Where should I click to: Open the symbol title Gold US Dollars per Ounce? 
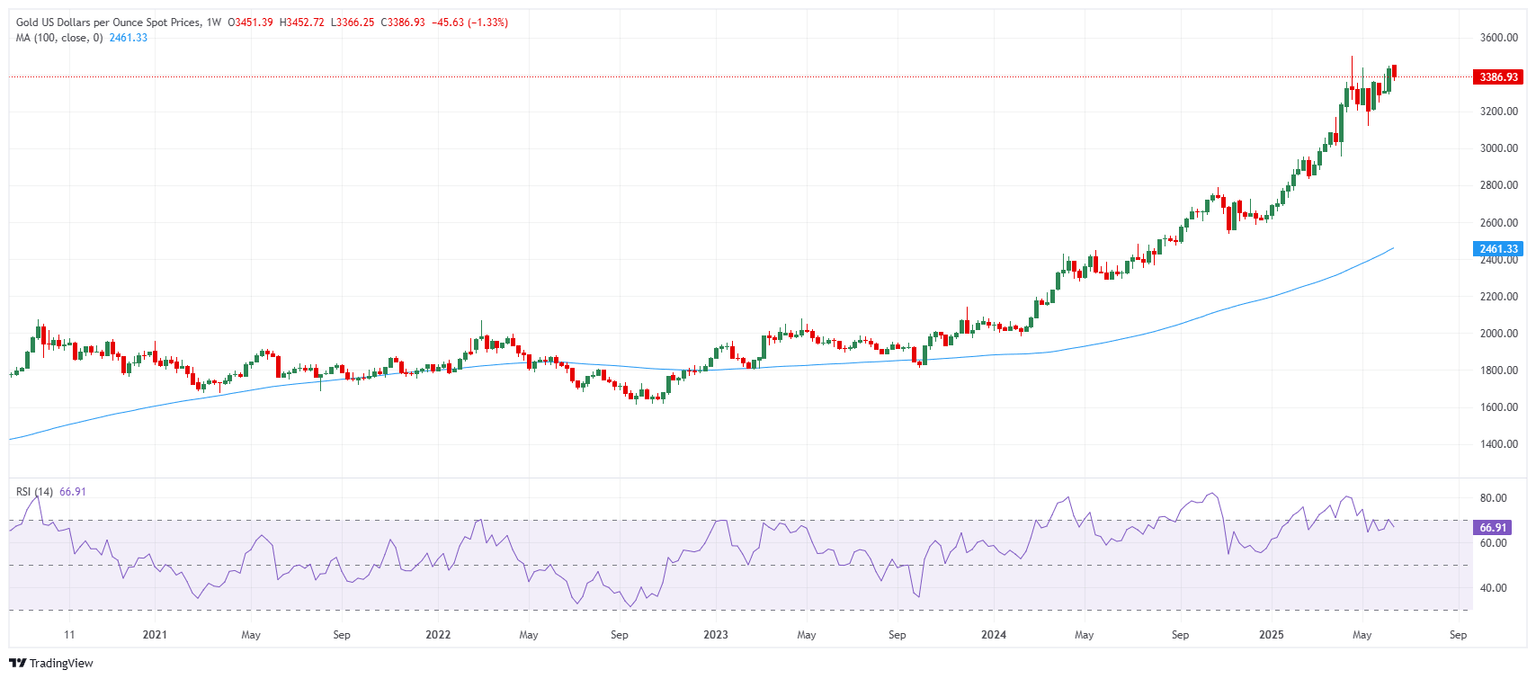(x=100, y=21)
